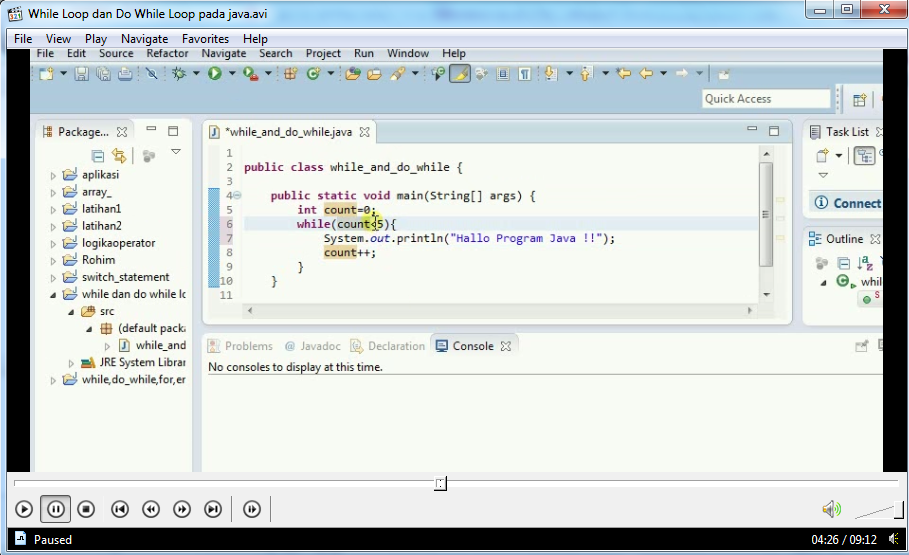This screenshot has height=555, width=909.
Task: Open Eclipse Source menu
Action: coord(116,53)
